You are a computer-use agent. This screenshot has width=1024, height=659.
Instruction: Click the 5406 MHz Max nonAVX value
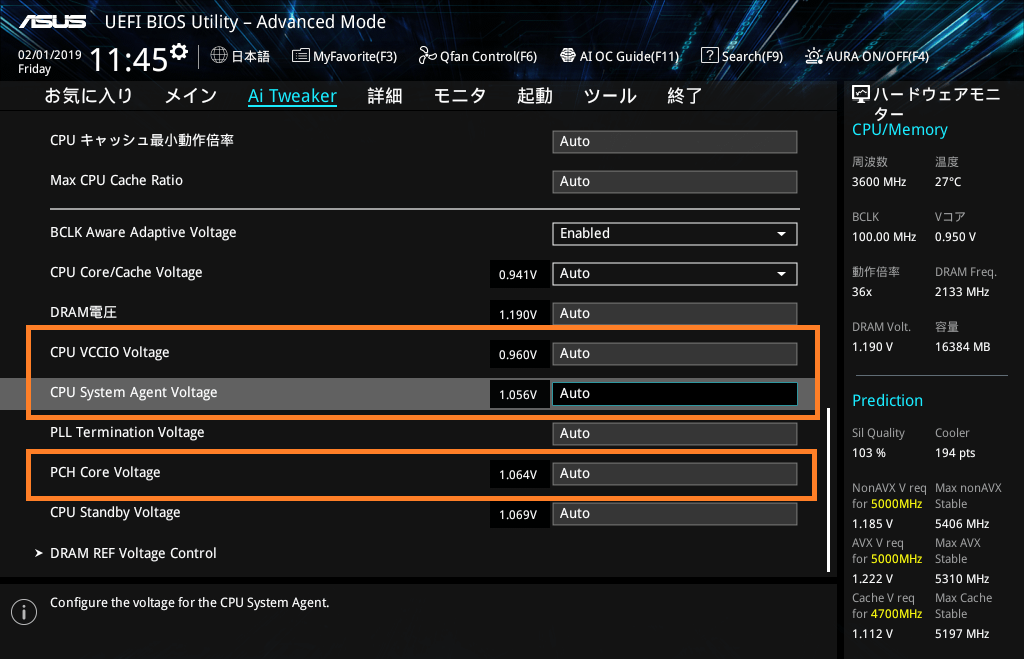pos(962,524)
